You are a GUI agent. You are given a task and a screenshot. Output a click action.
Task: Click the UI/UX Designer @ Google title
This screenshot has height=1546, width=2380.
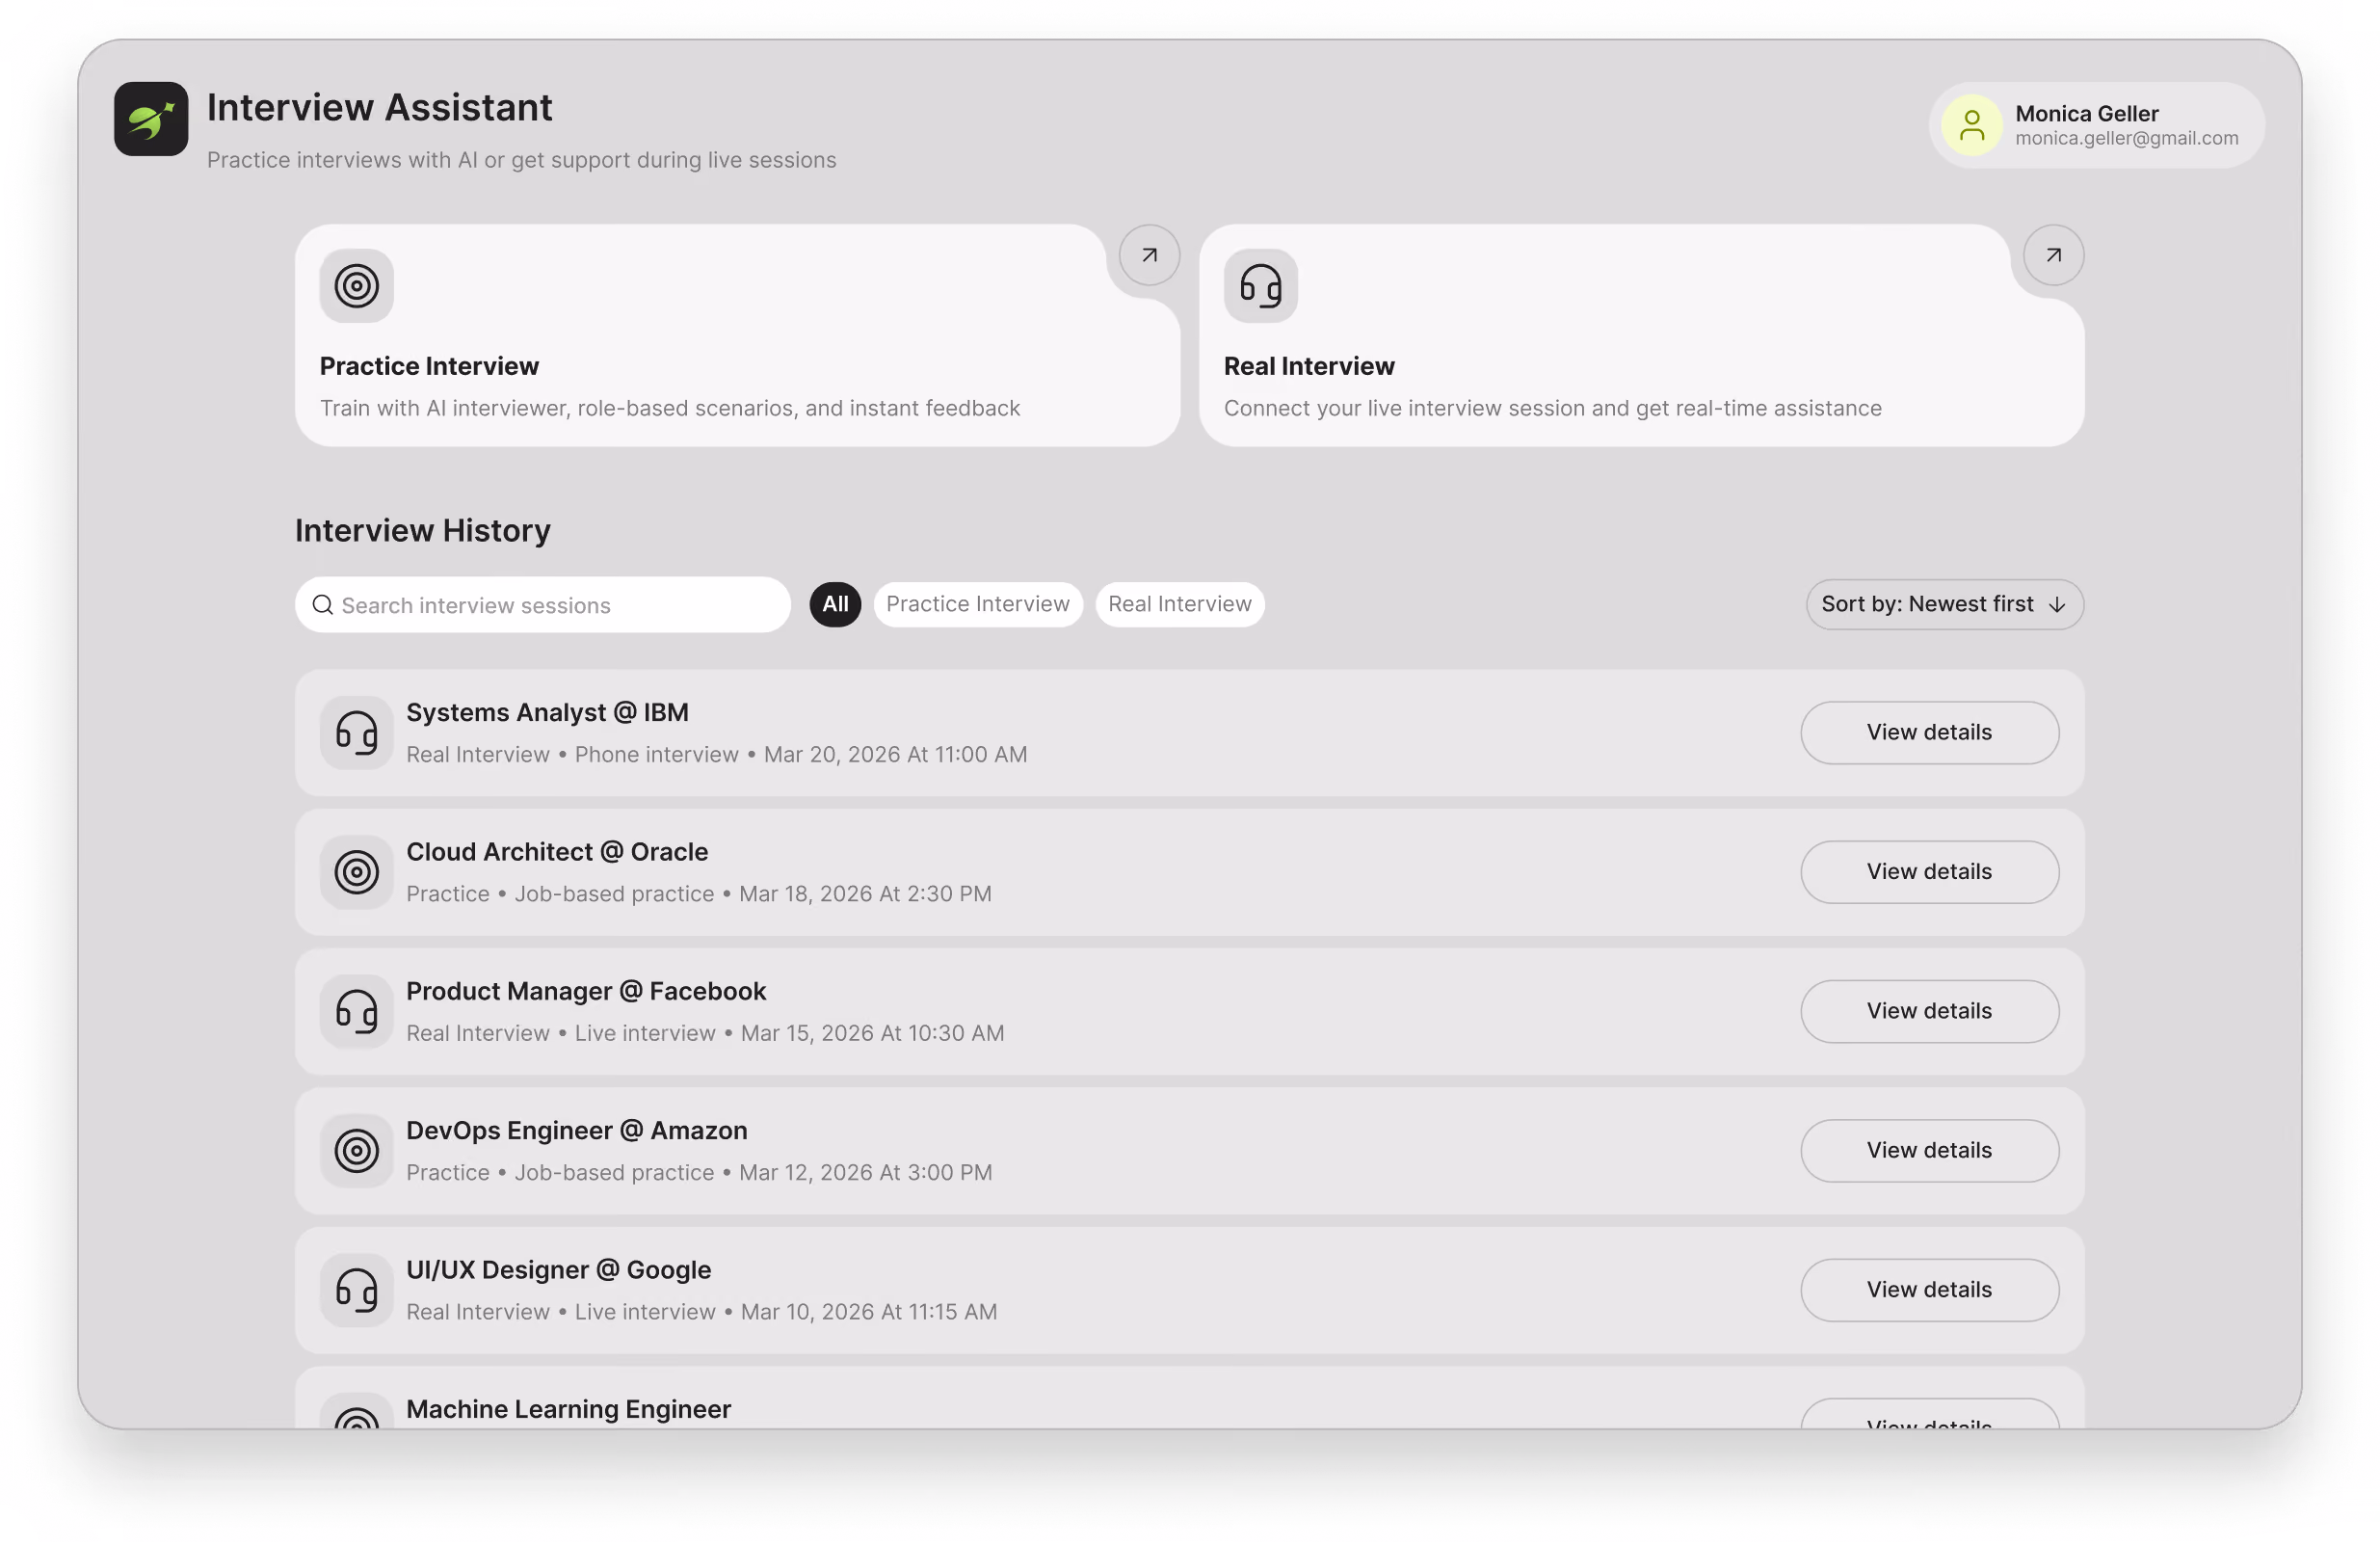click(x=558, y=1270)
